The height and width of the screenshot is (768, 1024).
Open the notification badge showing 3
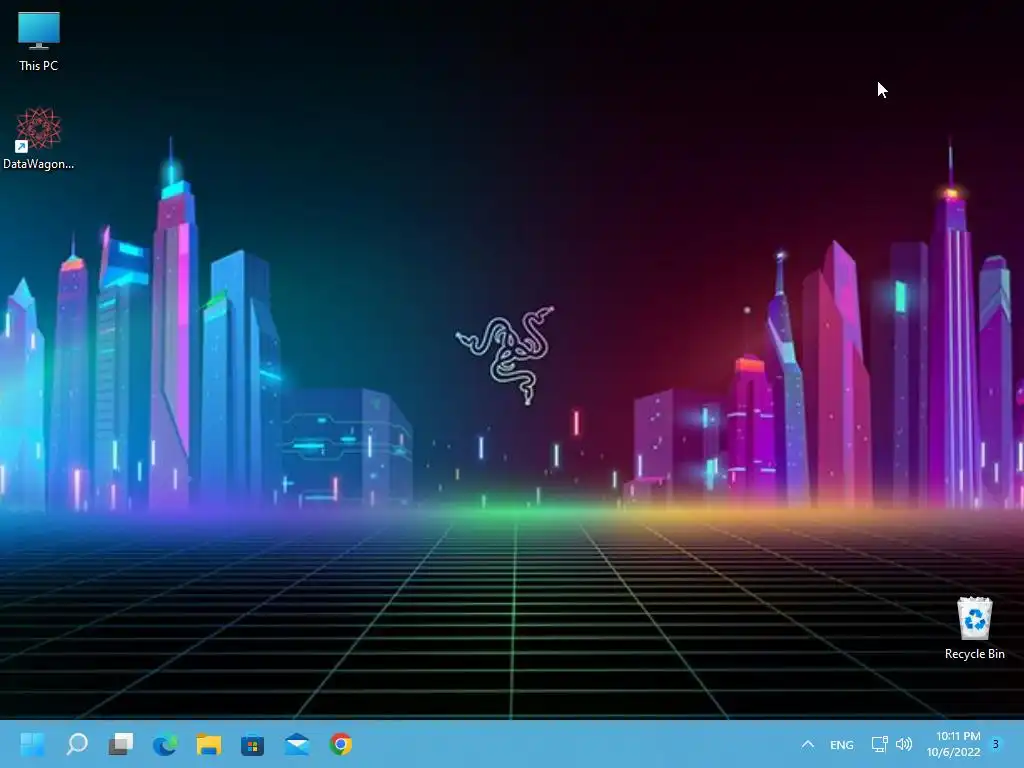996,744
